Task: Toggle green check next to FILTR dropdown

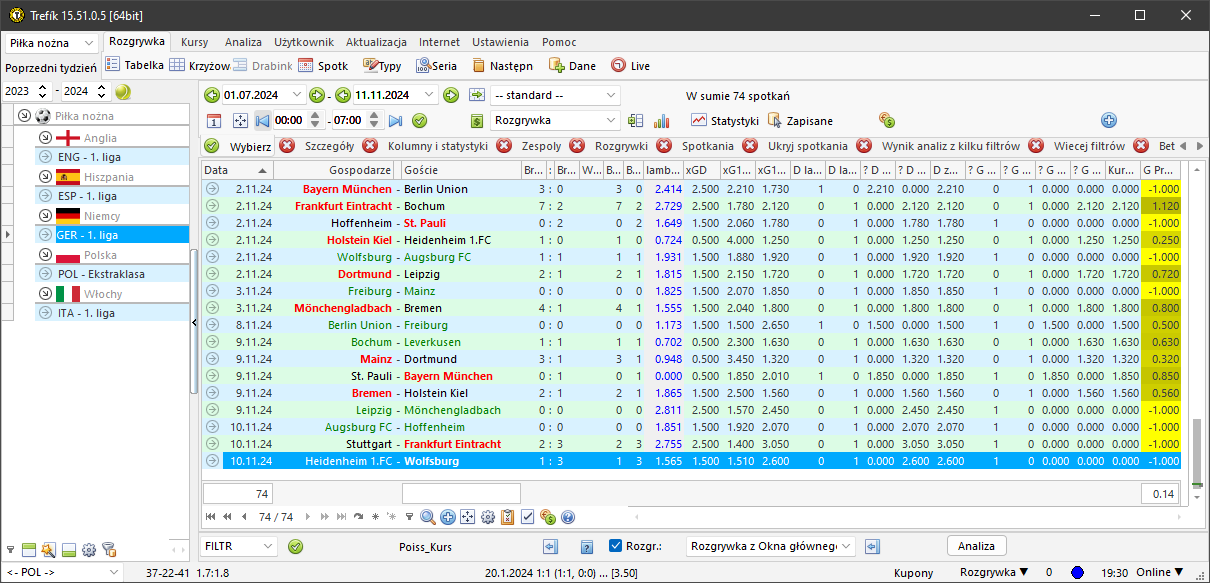Action: point(295,546)
